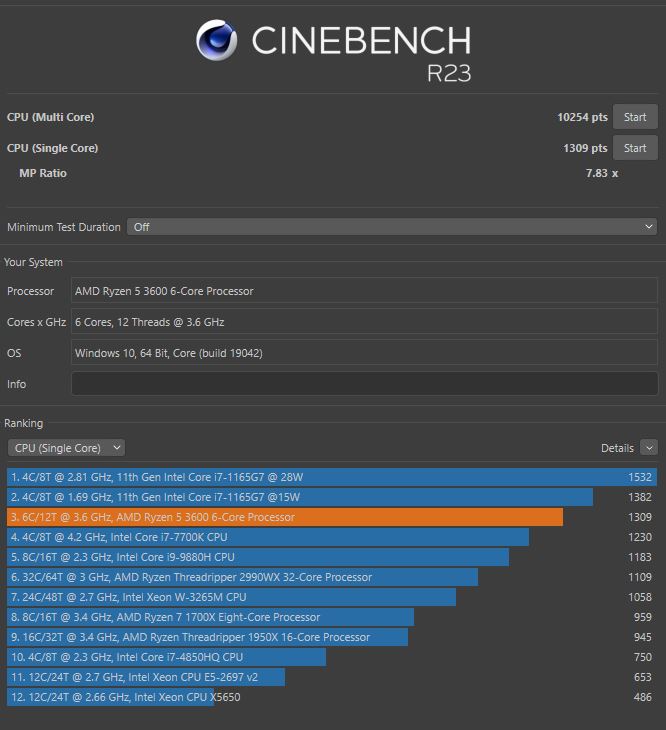The image size is (666, 730).
Task: Click the MP Ratio label
Action: pos(43,173)
